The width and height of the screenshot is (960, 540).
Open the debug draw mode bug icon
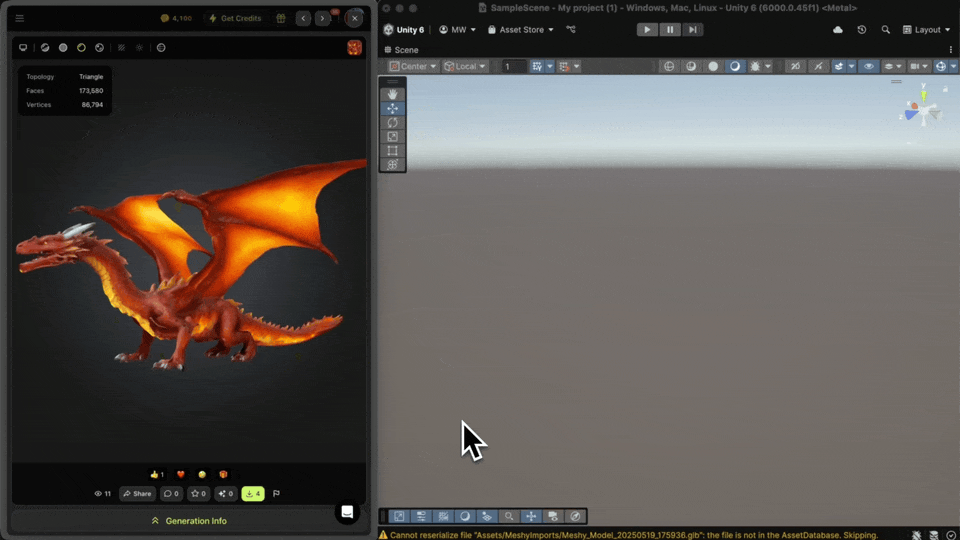tap(756, 66)
